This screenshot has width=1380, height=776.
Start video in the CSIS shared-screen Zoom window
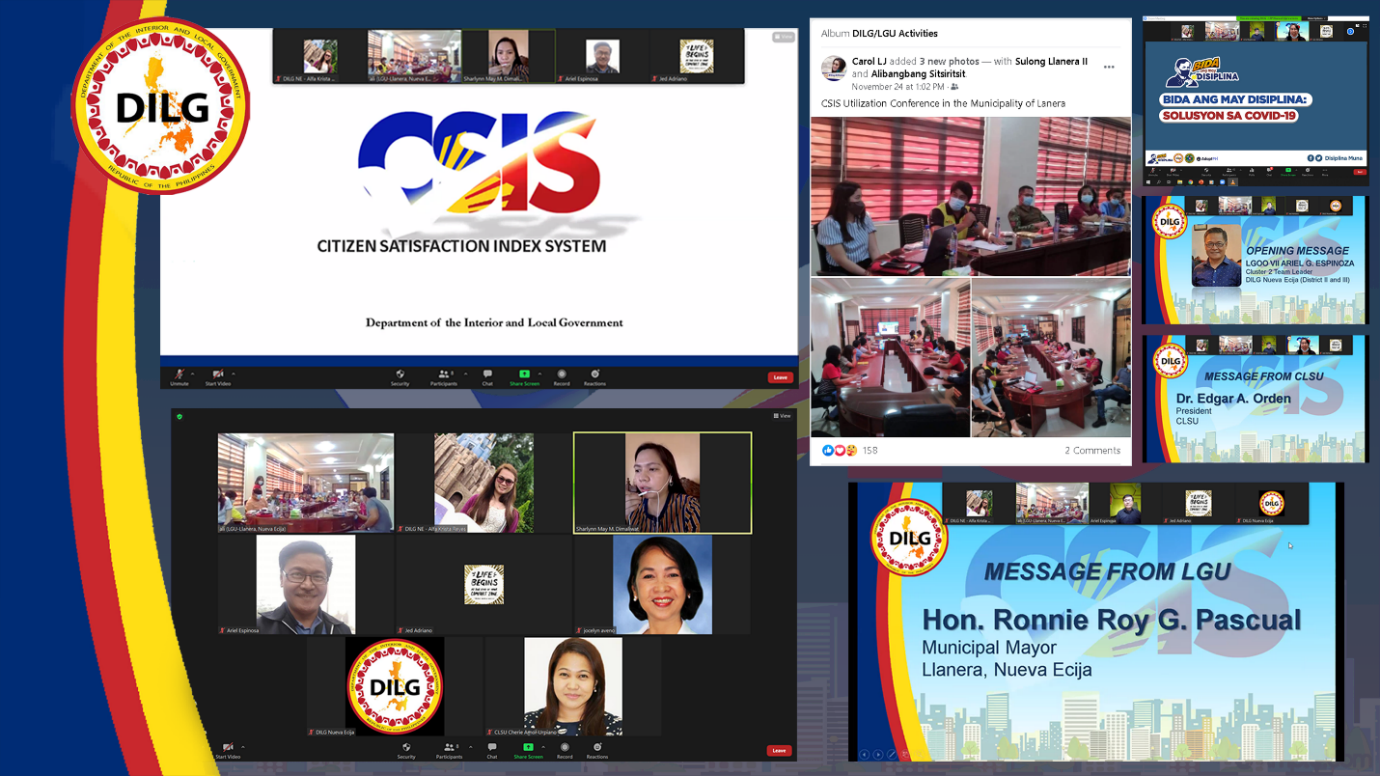click(x=217, y=377)
